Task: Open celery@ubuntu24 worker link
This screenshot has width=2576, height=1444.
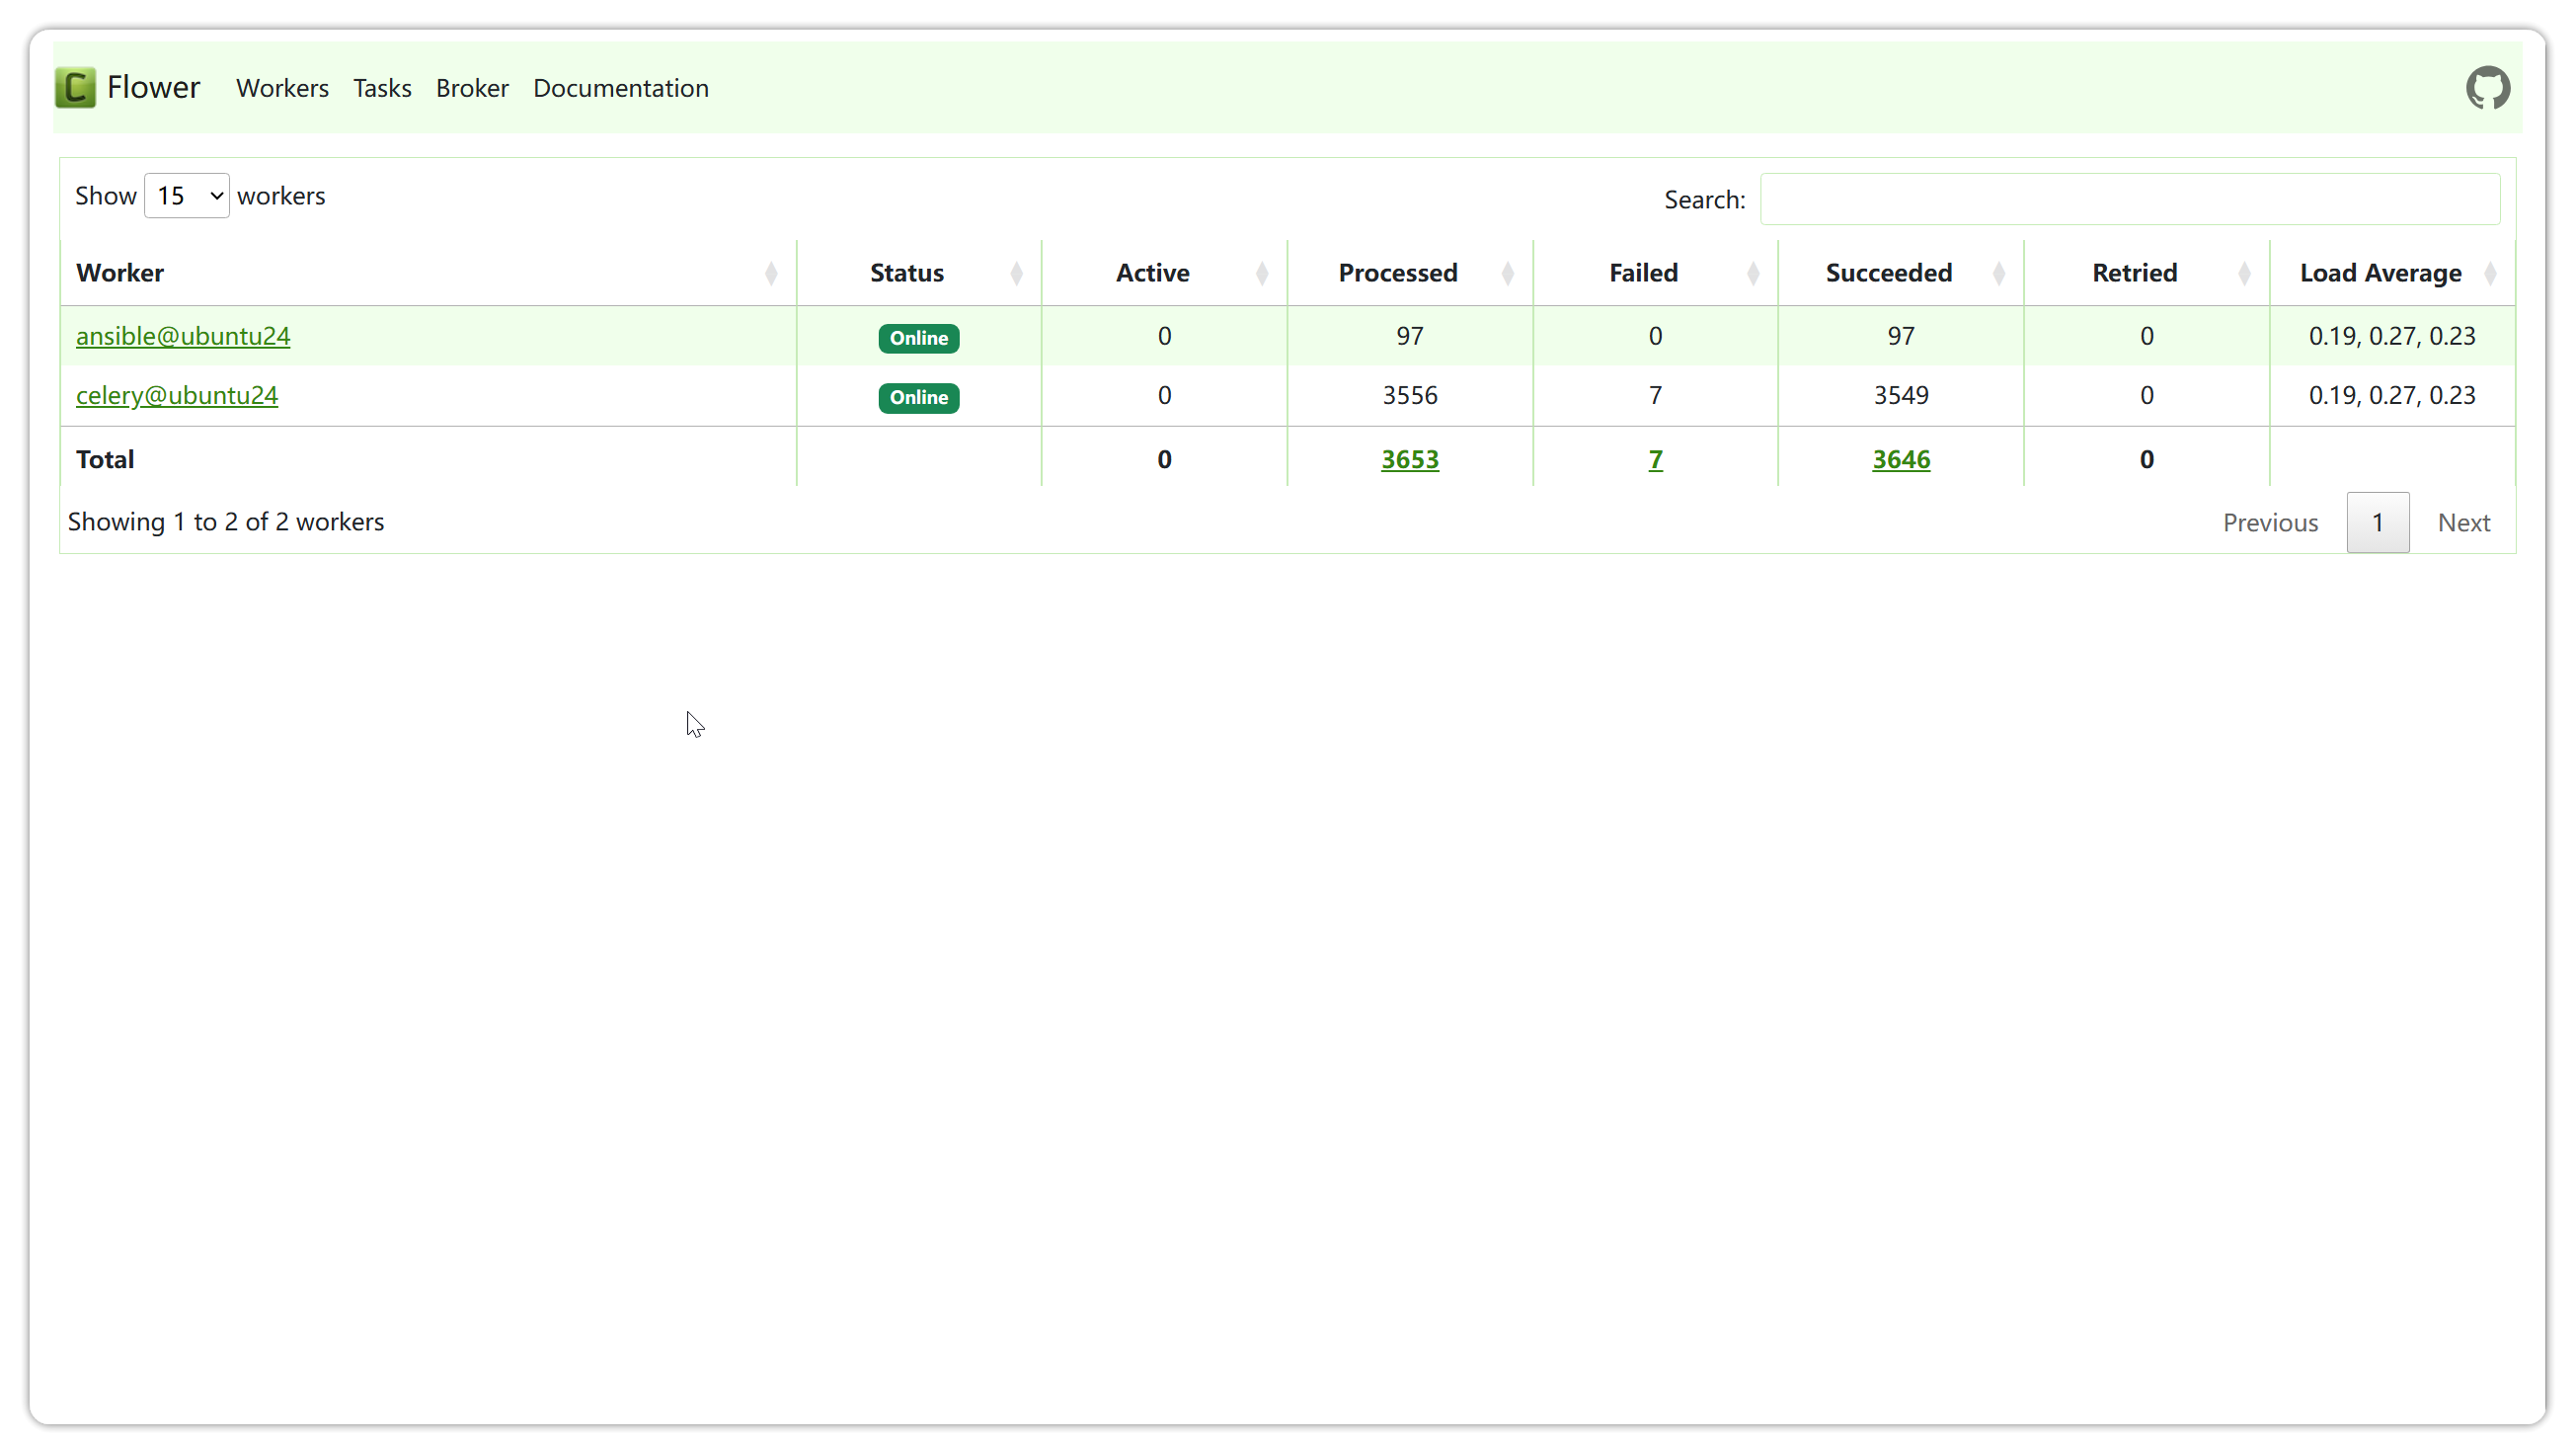Action: (177, 395)
